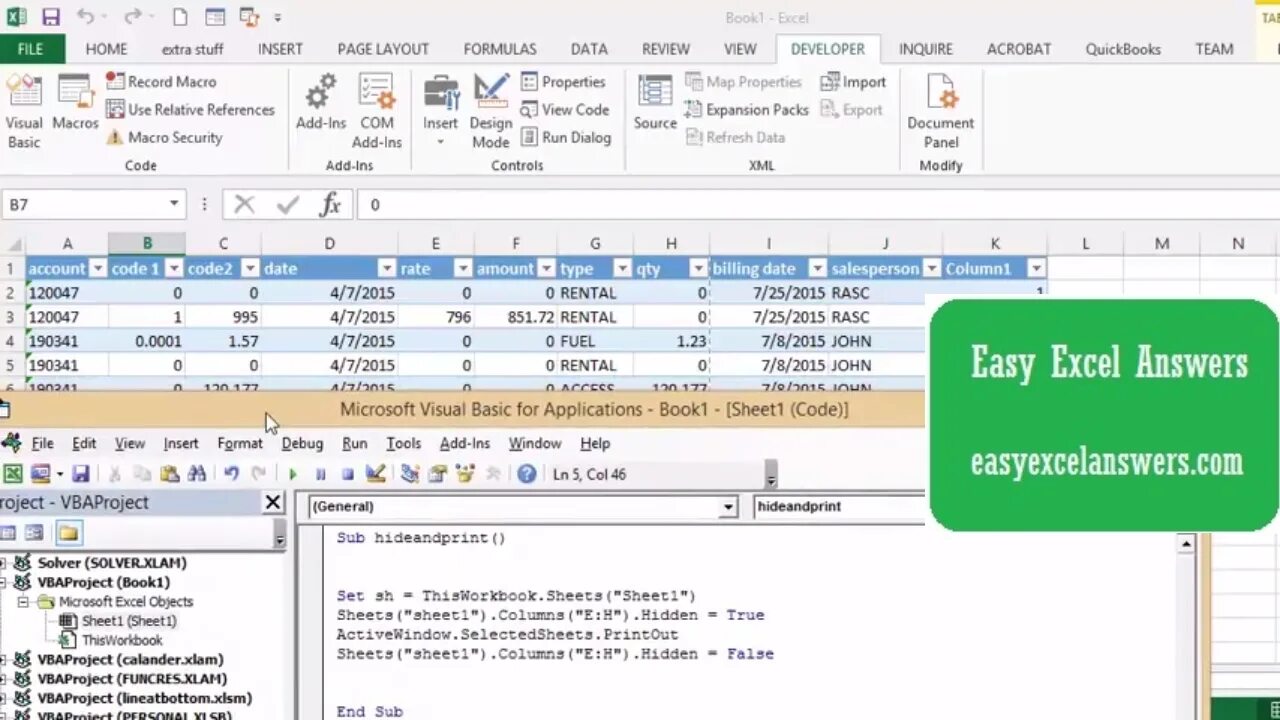This screenshot has height=720, width=1280.
Task: Toggle Design Mode icon in VBA toolbar
Action: [x=376, y=474]
